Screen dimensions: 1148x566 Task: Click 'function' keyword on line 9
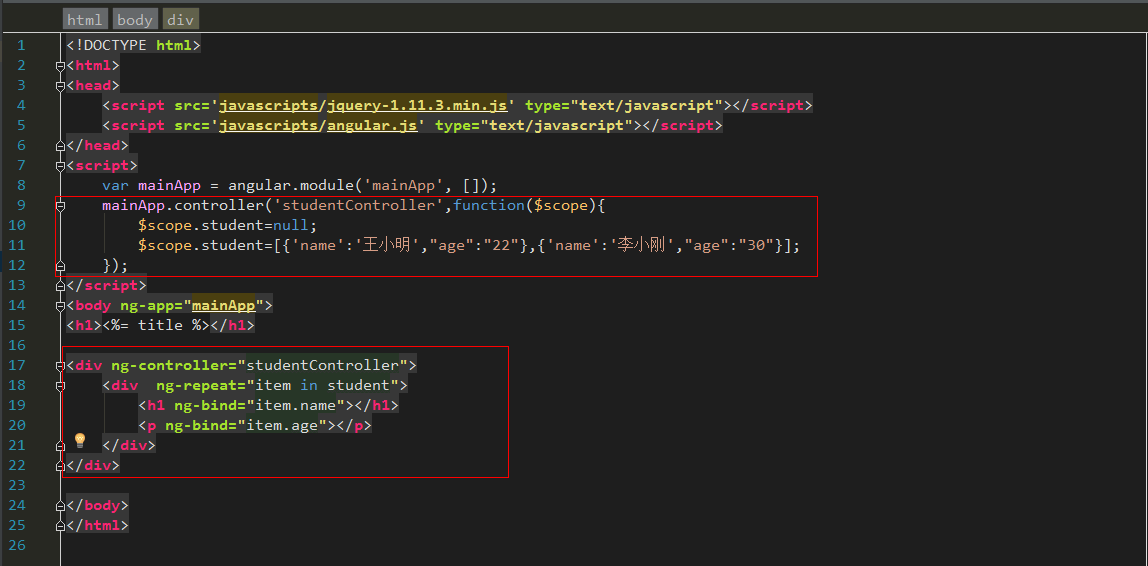(x=489, y=205)
